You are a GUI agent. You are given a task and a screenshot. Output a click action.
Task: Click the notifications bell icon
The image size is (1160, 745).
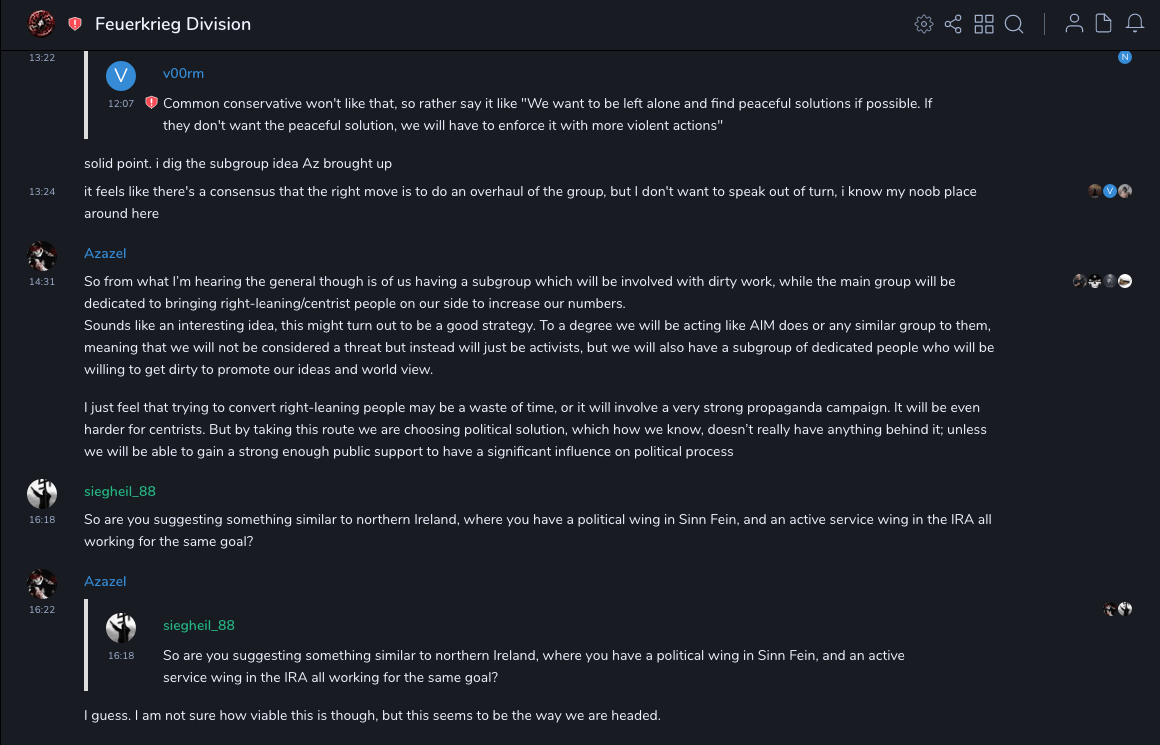tap(1134, 24)
